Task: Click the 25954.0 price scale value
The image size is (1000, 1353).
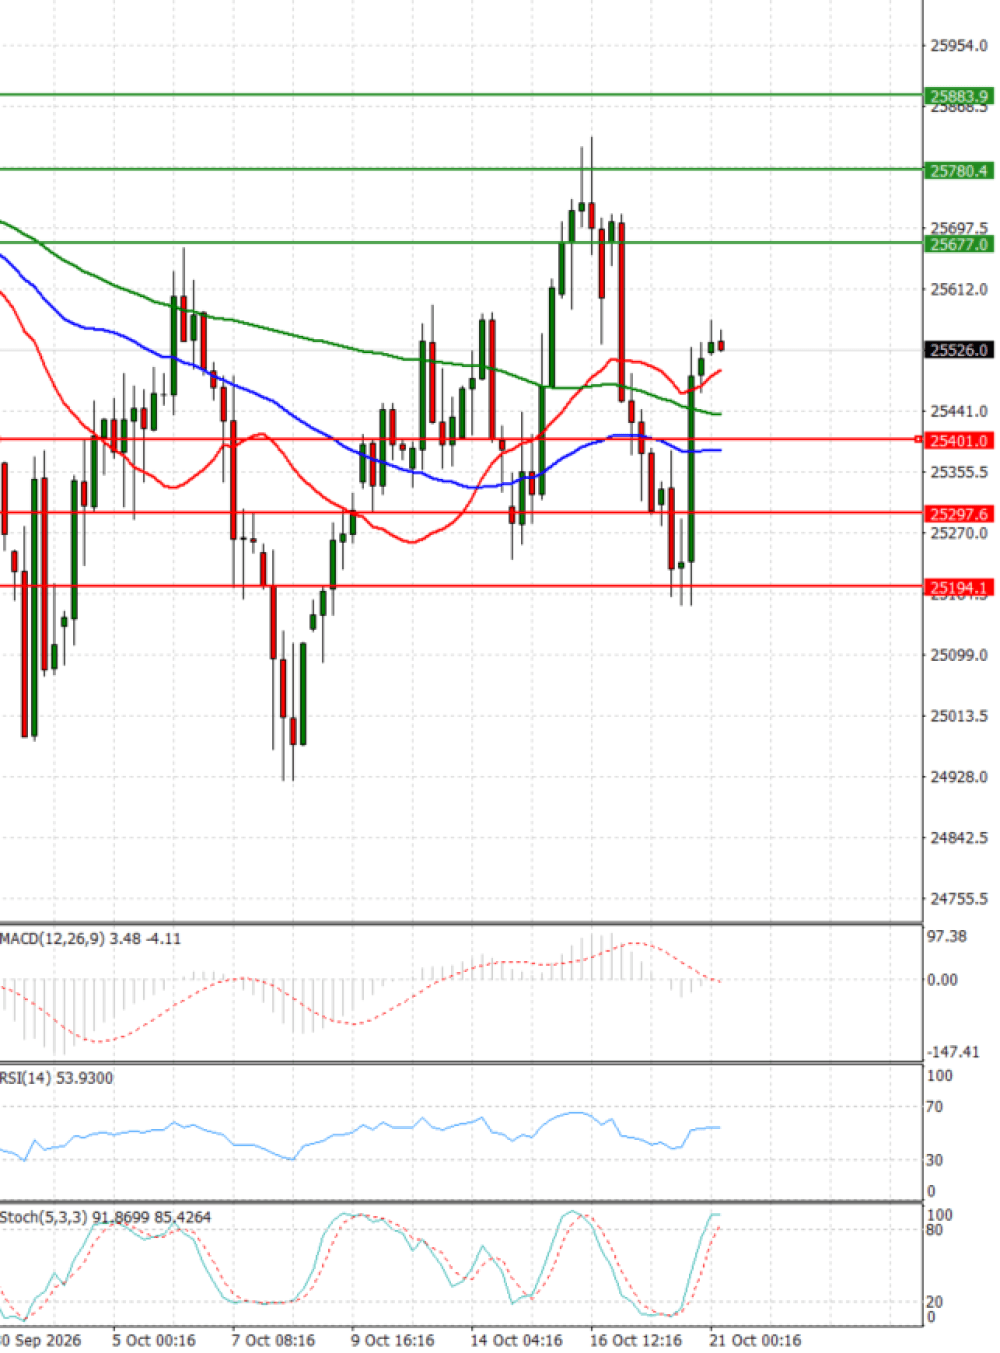Action: pos(958,45)
